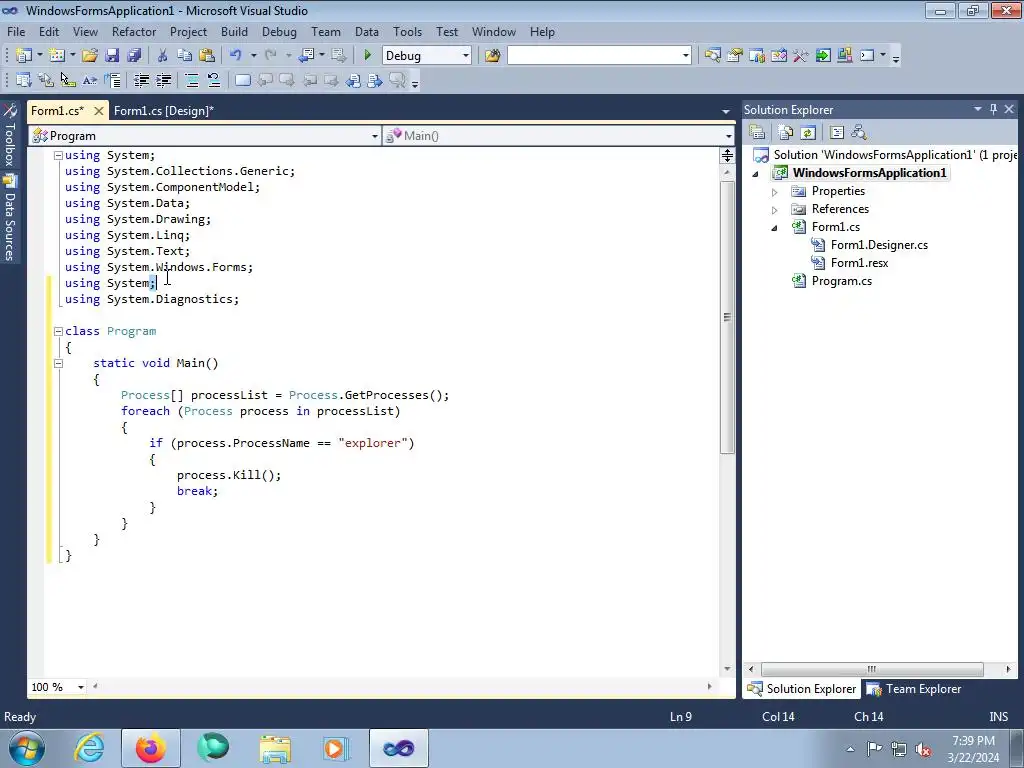Open the Debug configuration dropdown
This screenshot has width=1024, height=768.
point(465,56)
